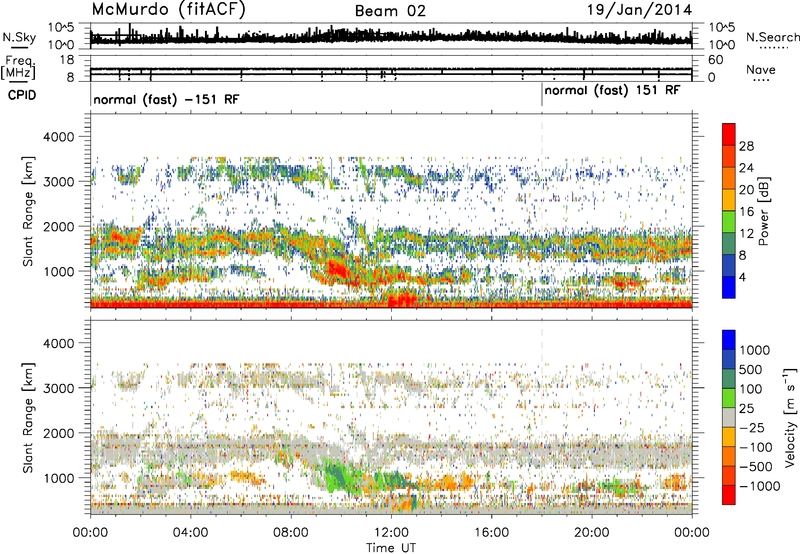Select the Freq. [MHz] axis label

coord(18,67)
